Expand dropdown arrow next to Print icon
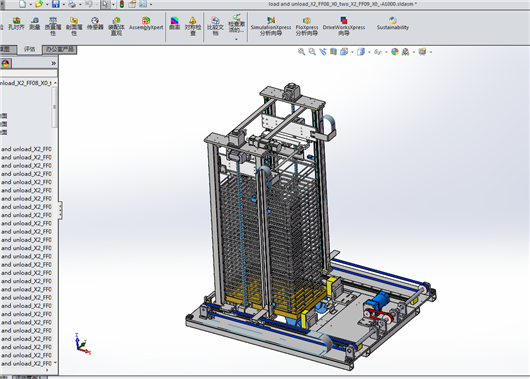The image size is (530, 379). [x=80, y=5]
